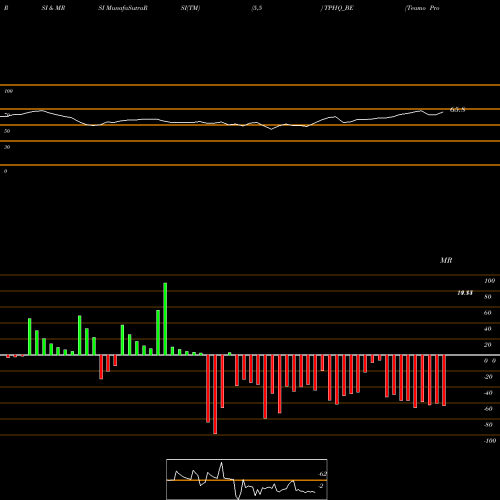The width and height of the screenshot is (500, 500).
Task: Open the mini overview chart thumbnail
Action: pos(247,479)
